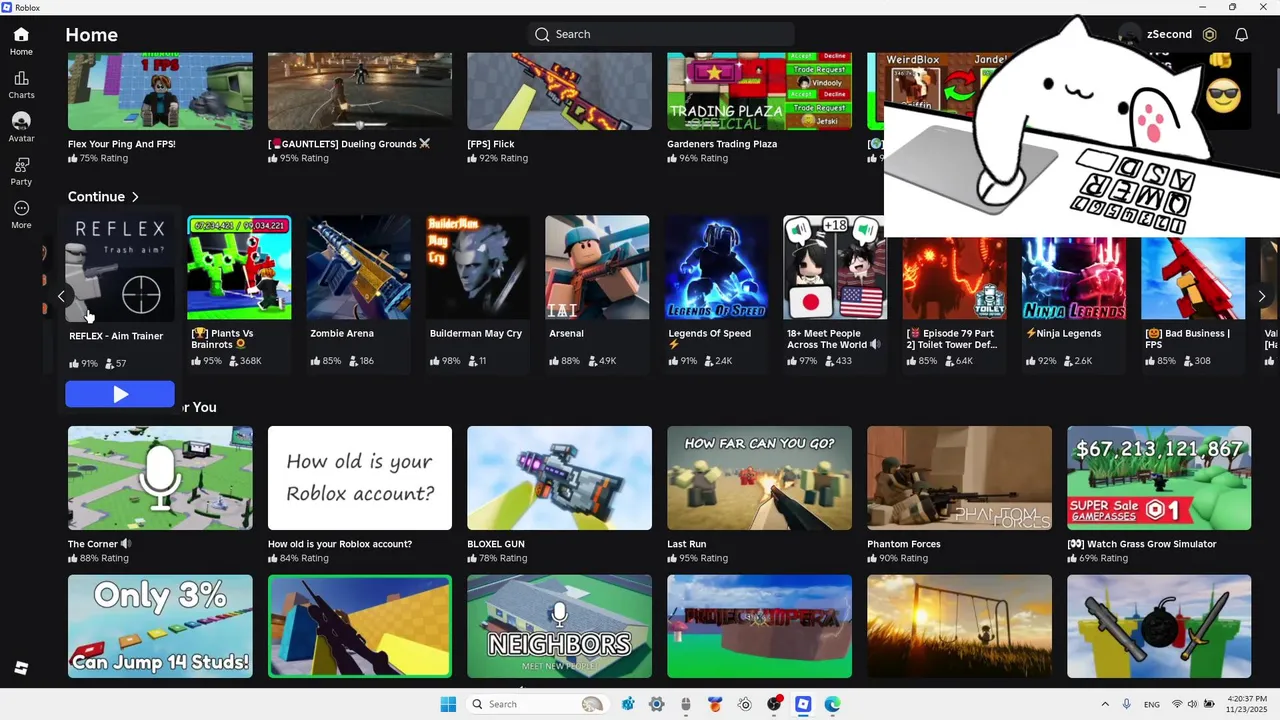Click the Home page heading
Viewport: 1280px width, 720px height.
(x=92, y=35)
